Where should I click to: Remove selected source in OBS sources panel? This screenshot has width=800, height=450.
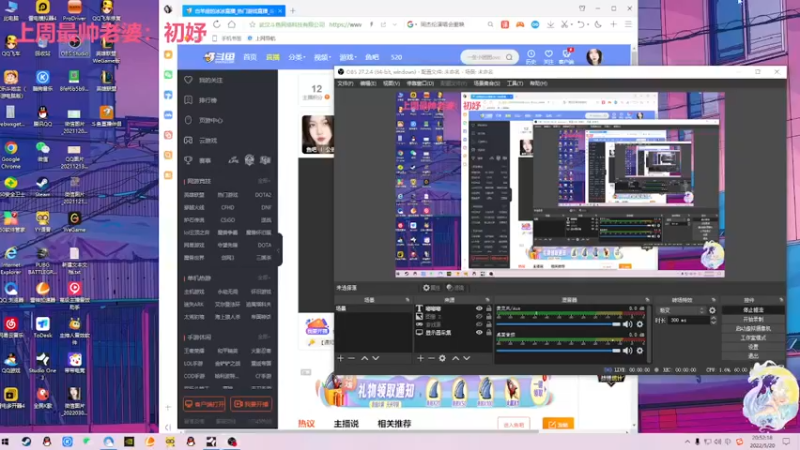tap(431, 358)
